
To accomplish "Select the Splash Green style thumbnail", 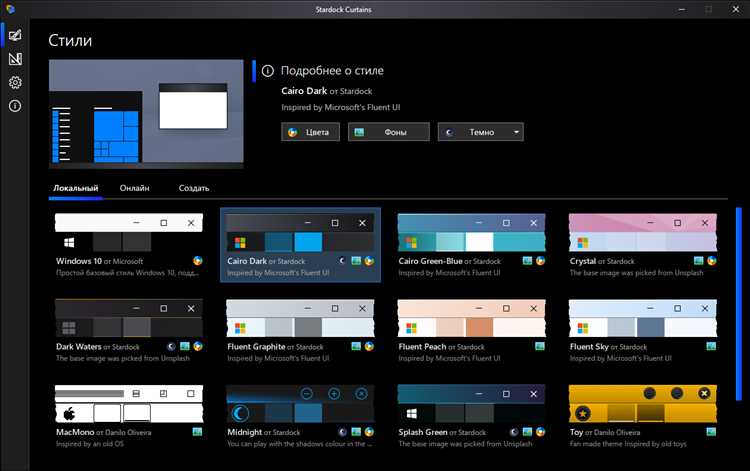I will coord(471,404).
